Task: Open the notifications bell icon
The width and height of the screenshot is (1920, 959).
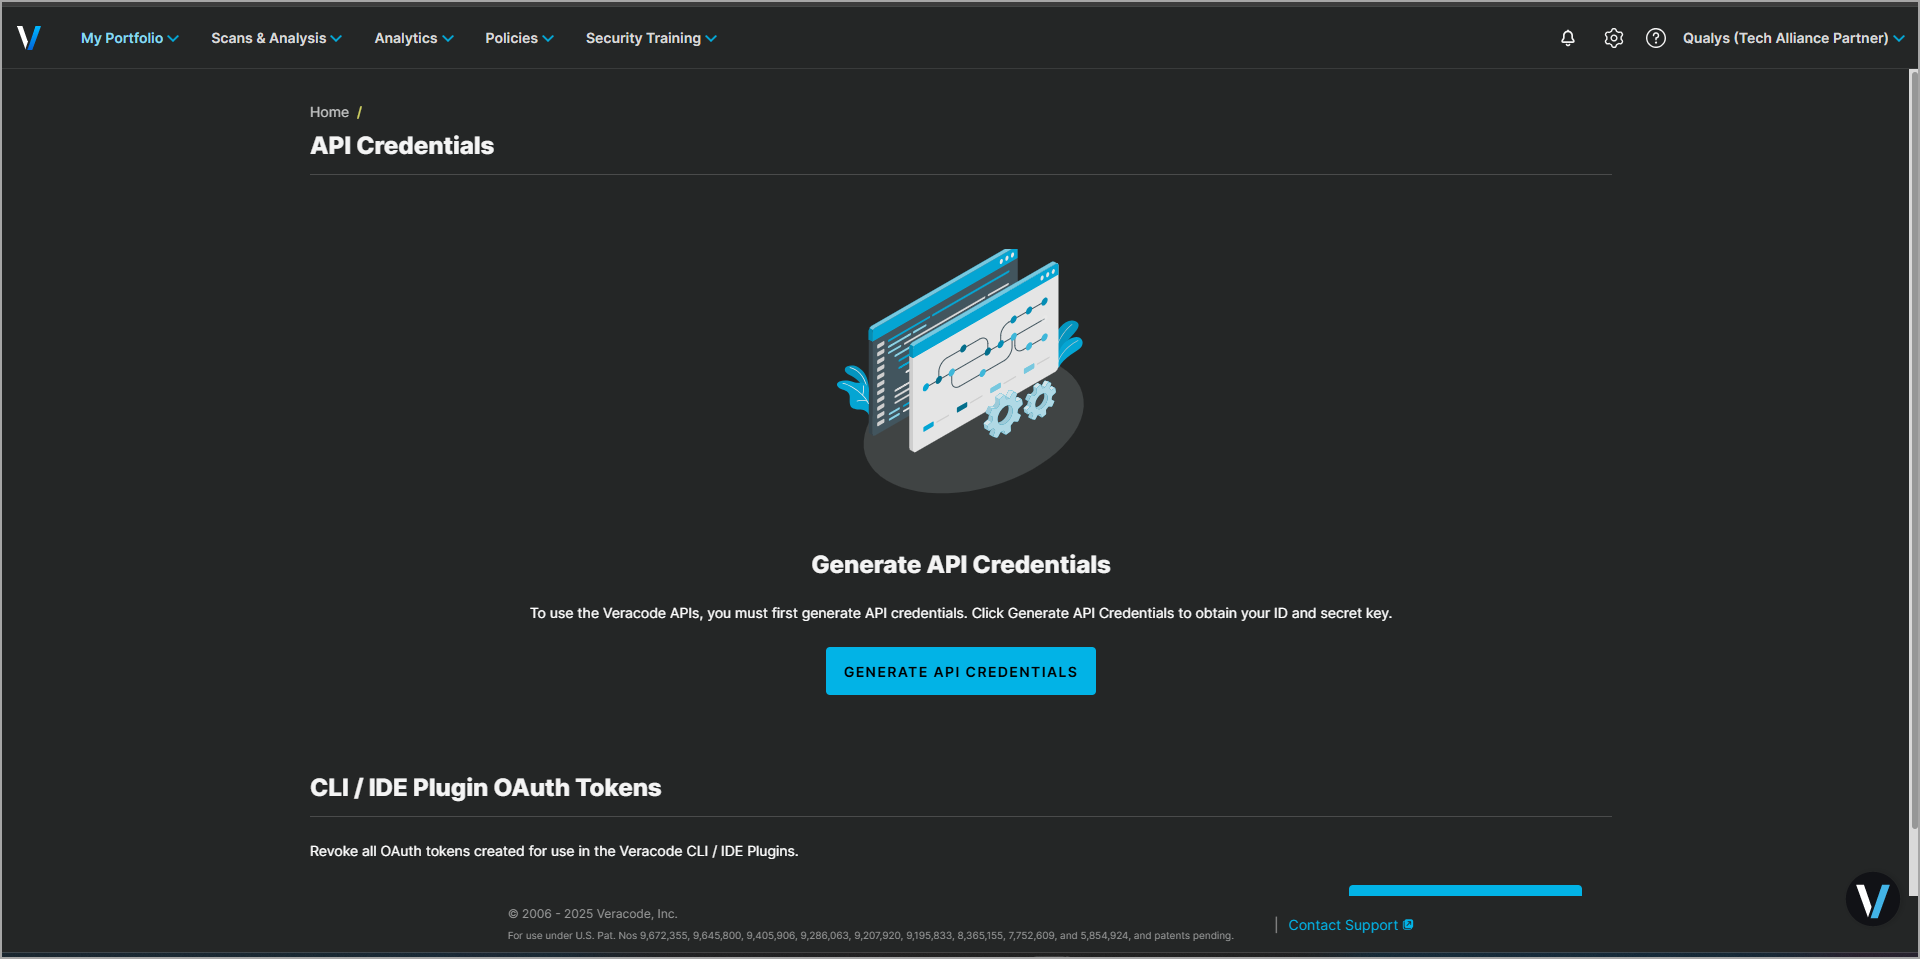Action: click(x=1568, y=38)
